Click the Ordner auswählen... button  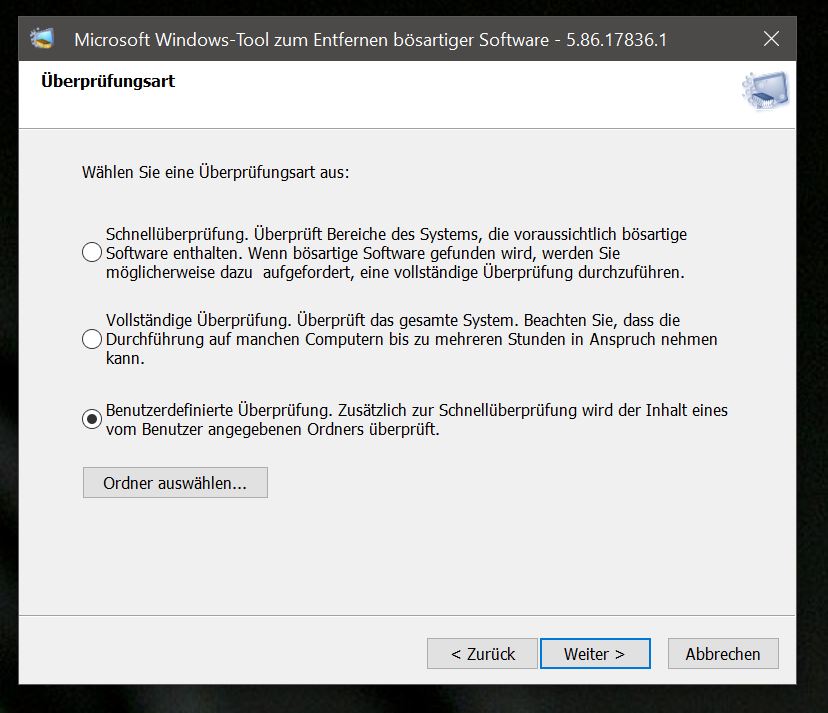pos(175,483)
